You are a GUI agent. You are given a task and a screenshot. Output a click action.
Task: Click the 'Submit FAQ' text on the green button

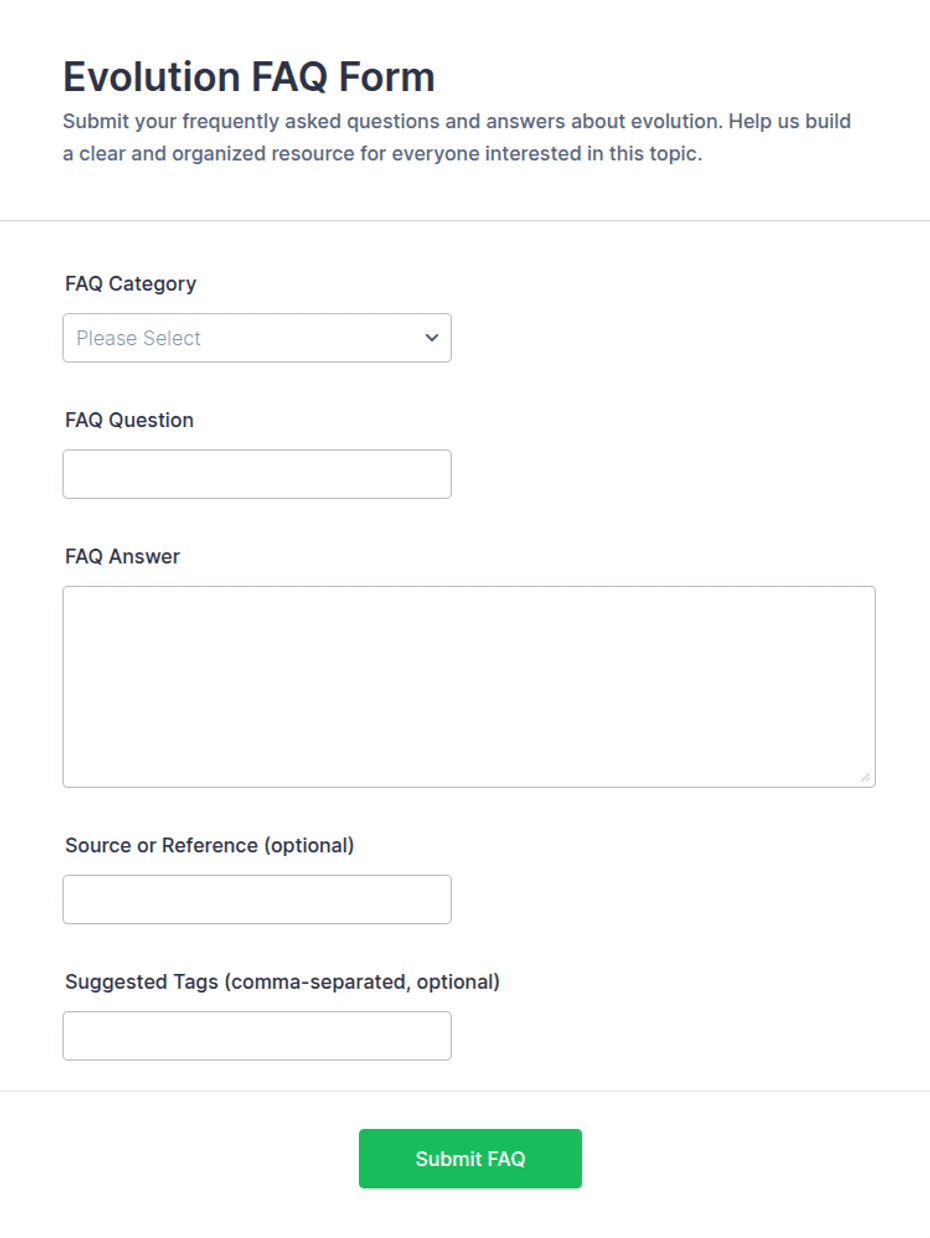coord(470,1159)
